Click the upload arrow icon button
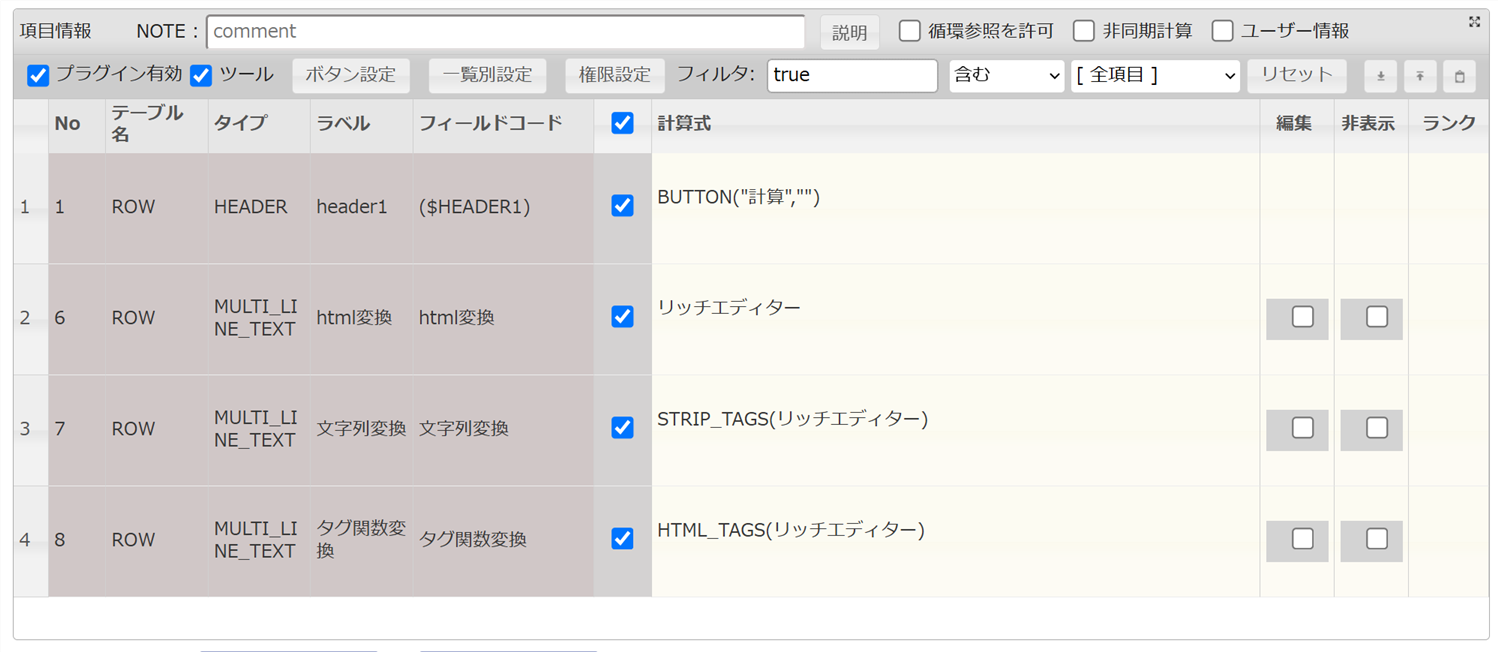 1420,76
